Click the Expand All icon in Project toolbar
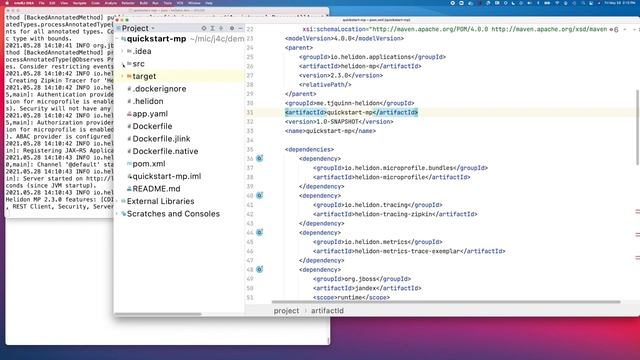 click(212, 28)
